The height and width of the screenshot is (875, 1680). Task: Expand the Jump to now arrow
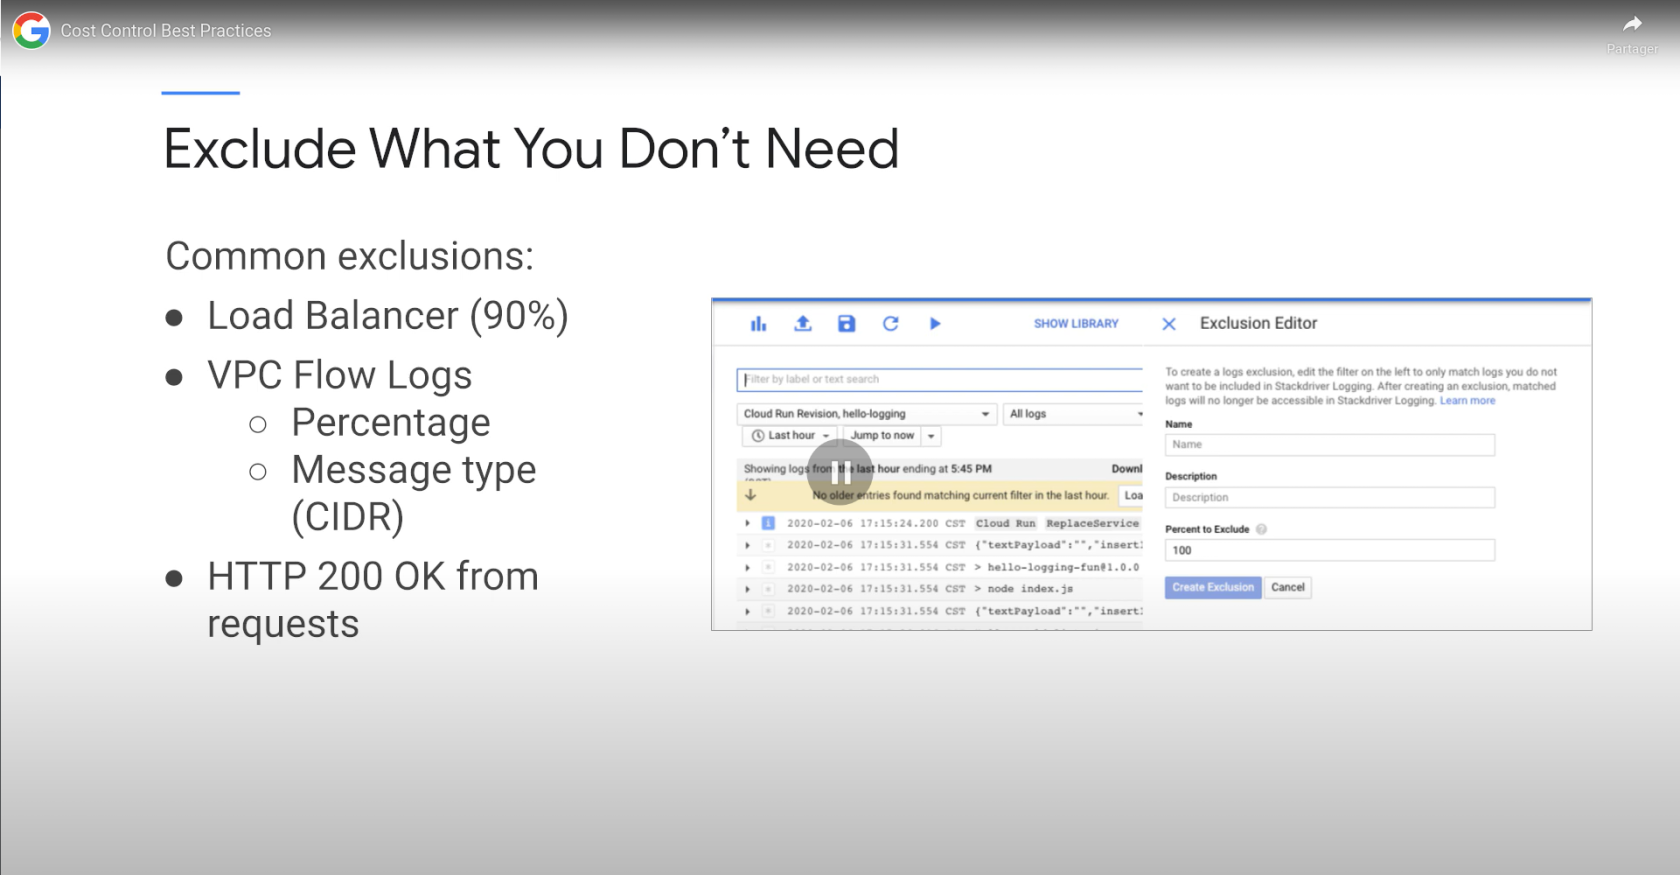(931, 436)
